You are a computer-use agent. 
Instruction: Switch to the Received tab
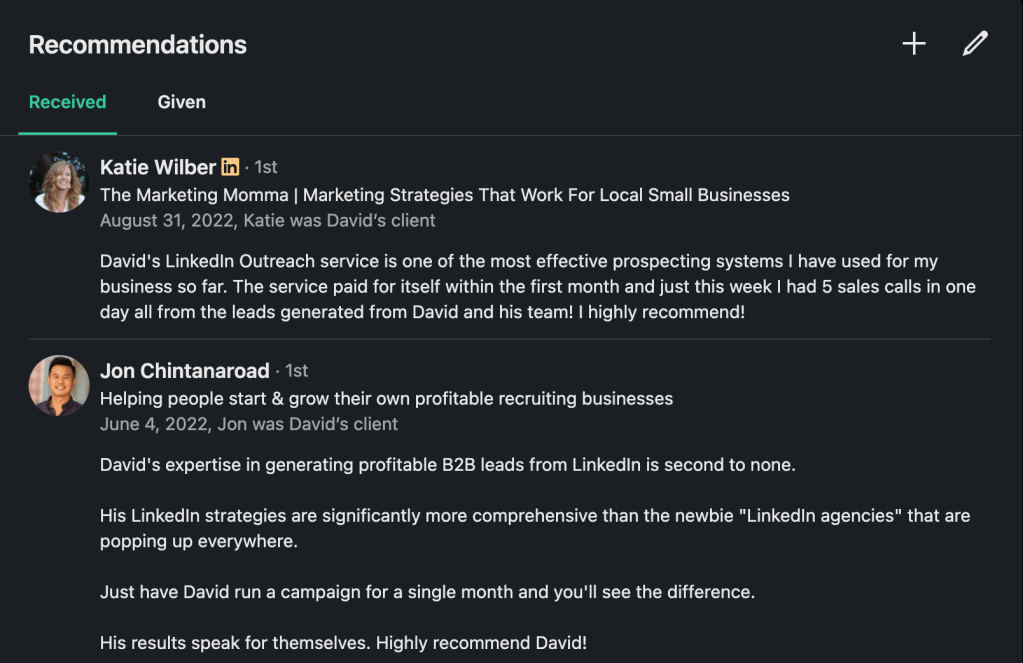pyautogui.click(x=67, y=102)
